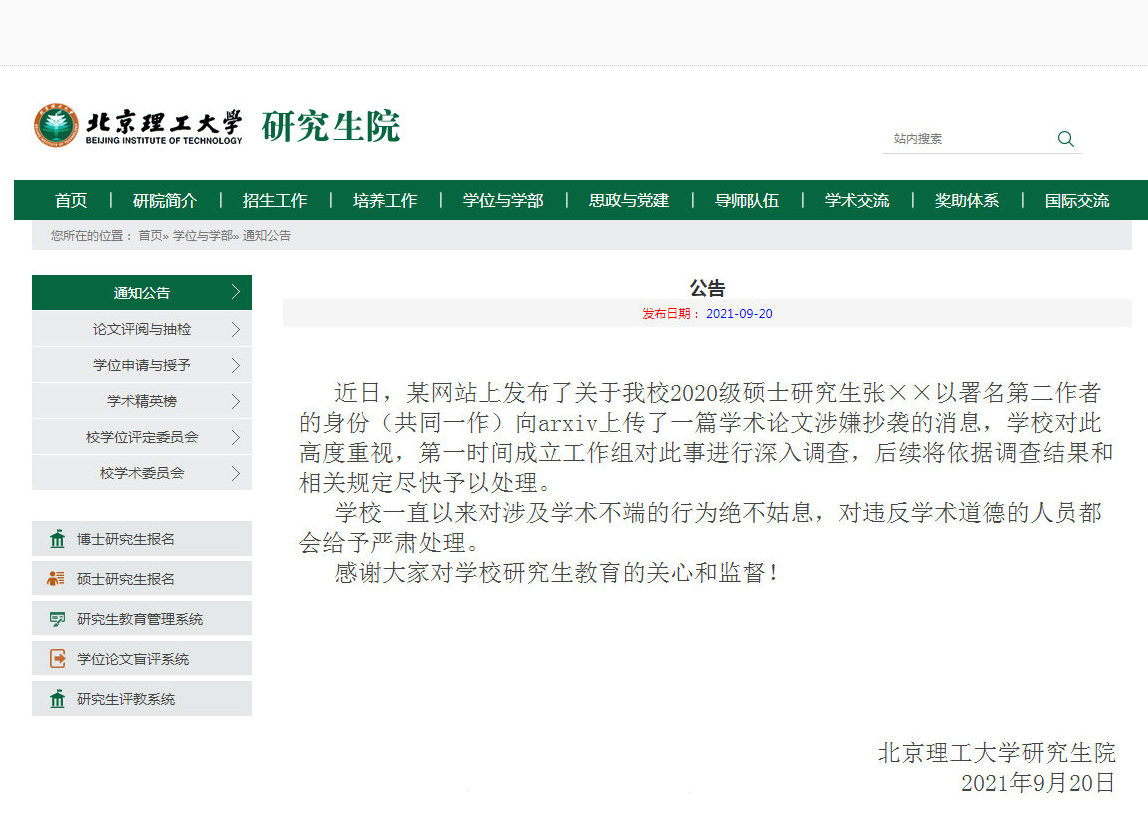
Task: Click the 公告 article title
Action: (707, 288)
